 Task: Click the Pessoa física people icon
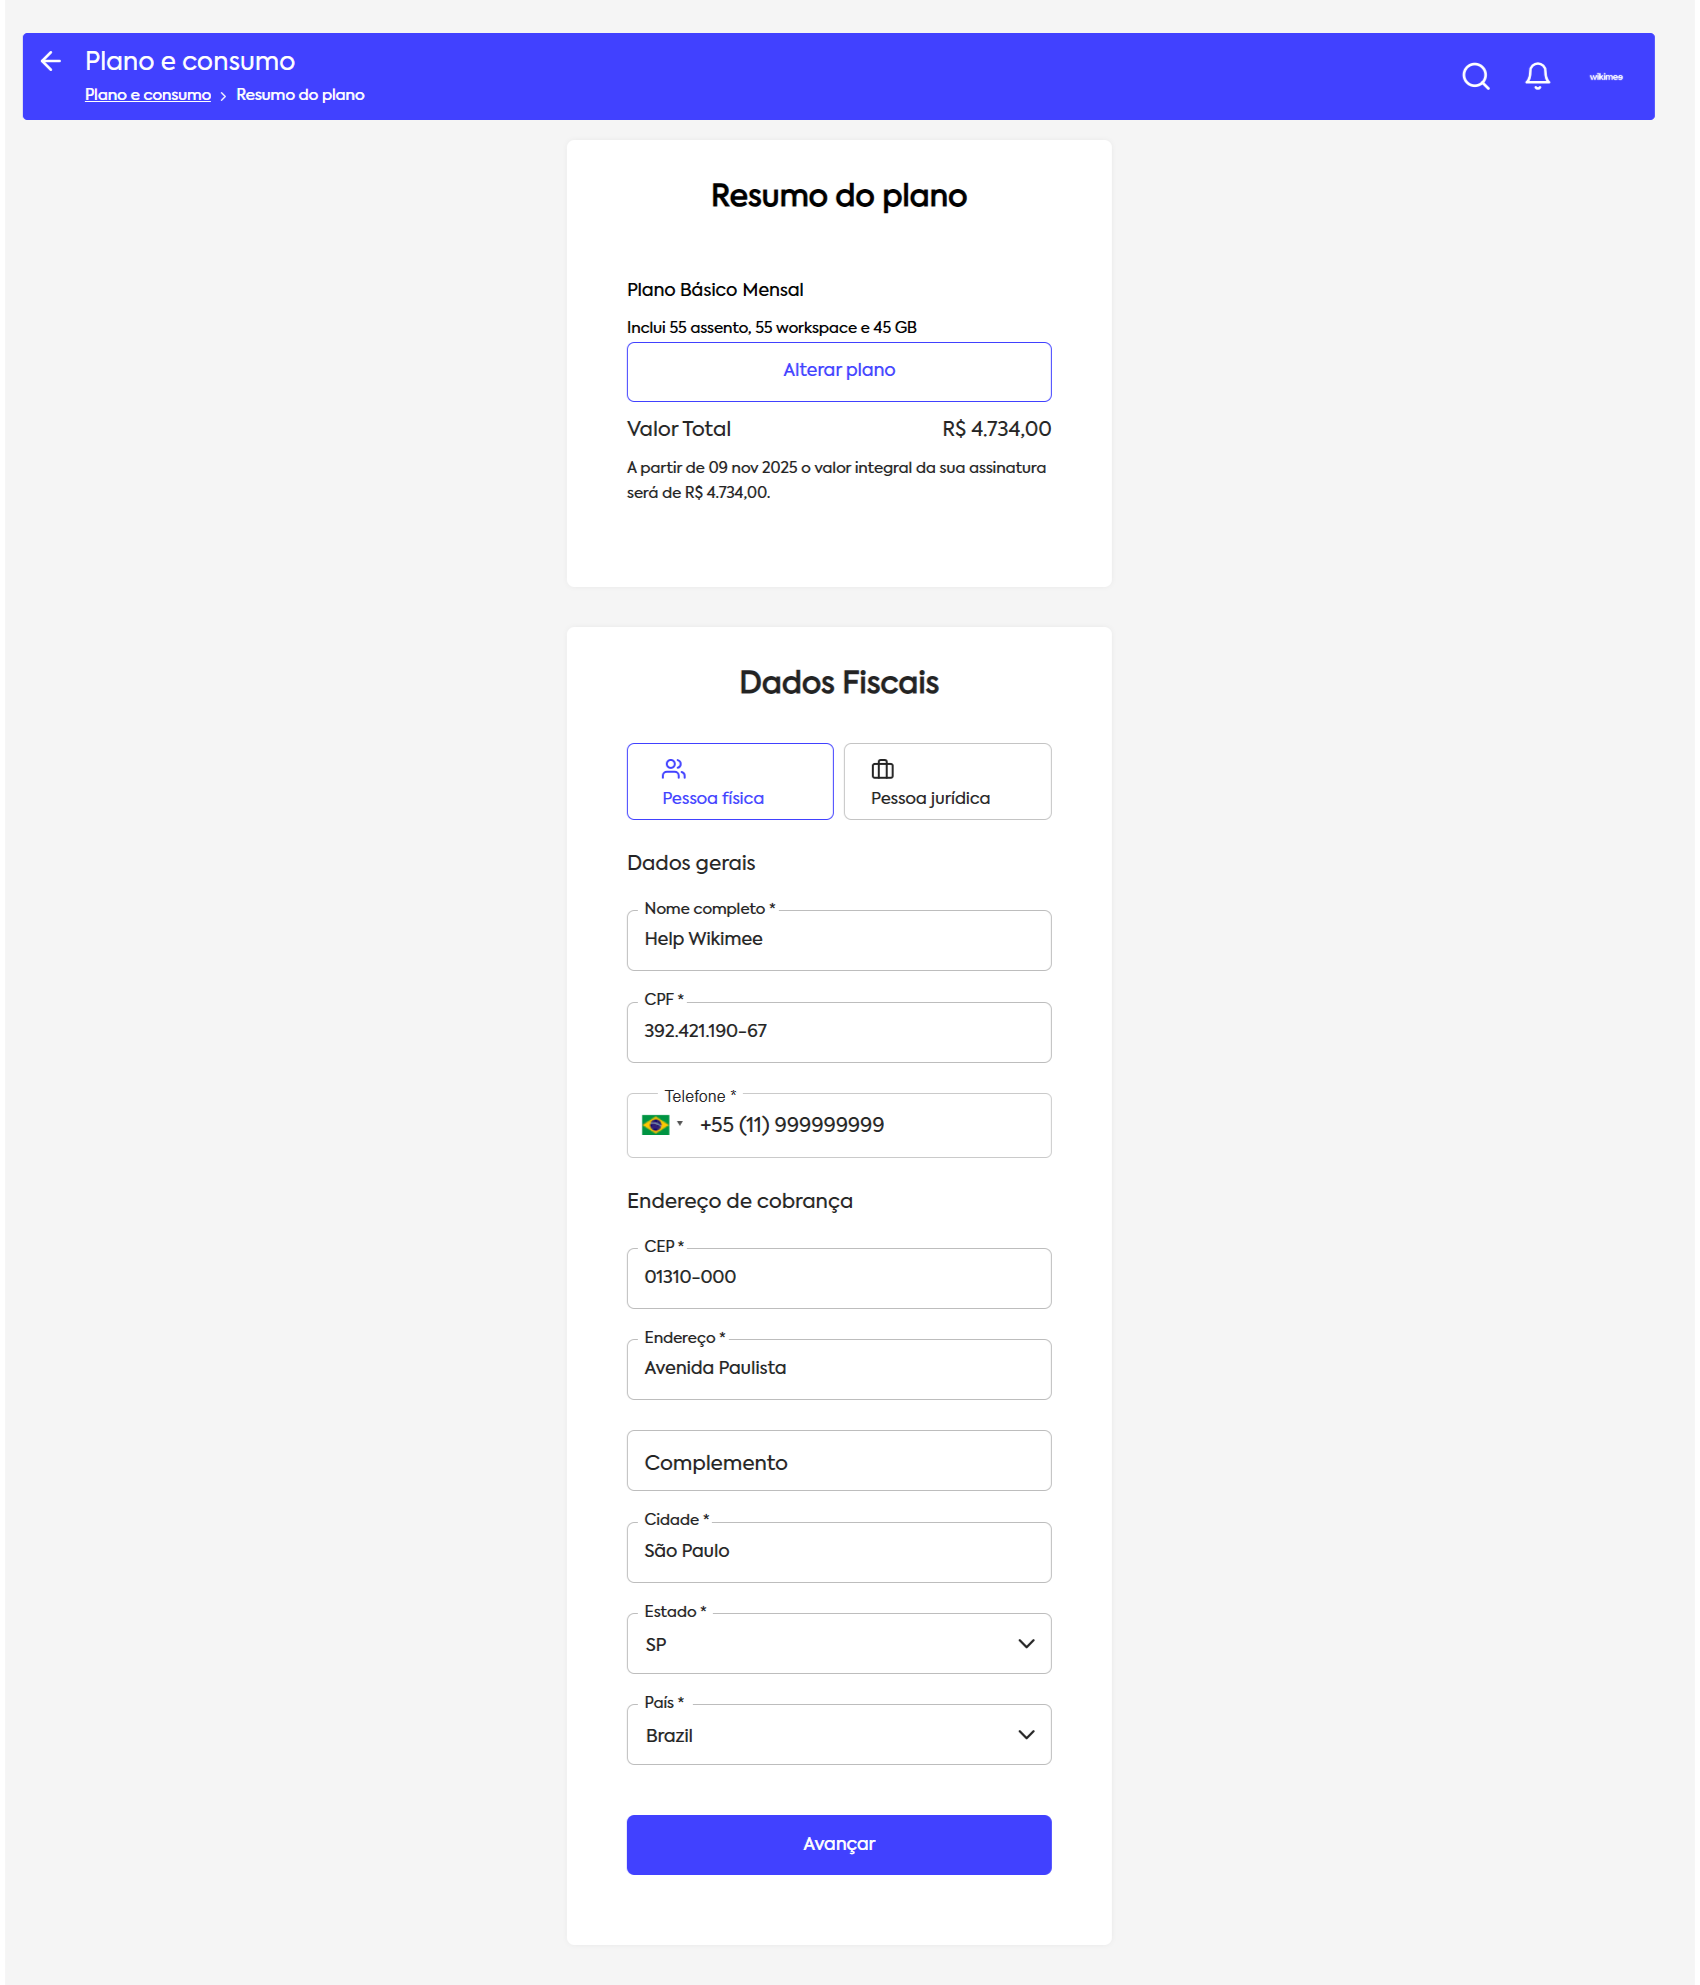click(x=674, y=769)
